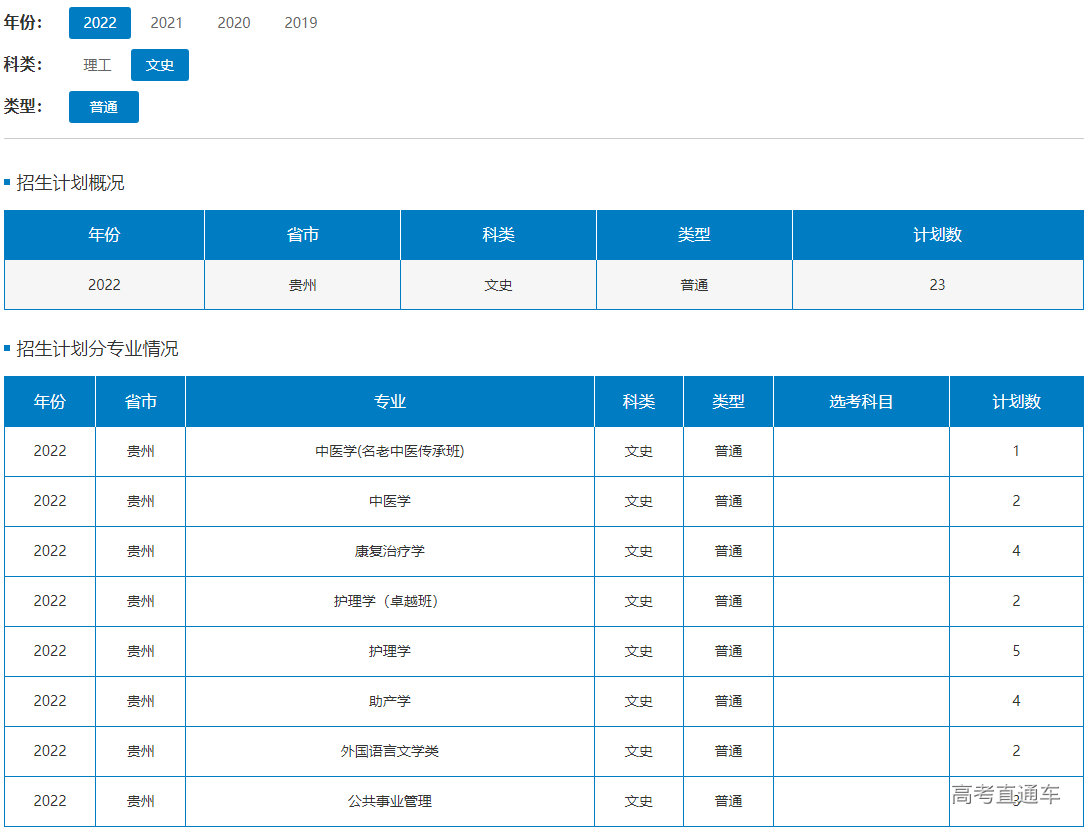The width and height of the screenshot is (1089, 834).
Task: Choose the 2020 year filter
Action: click(234, 23)
